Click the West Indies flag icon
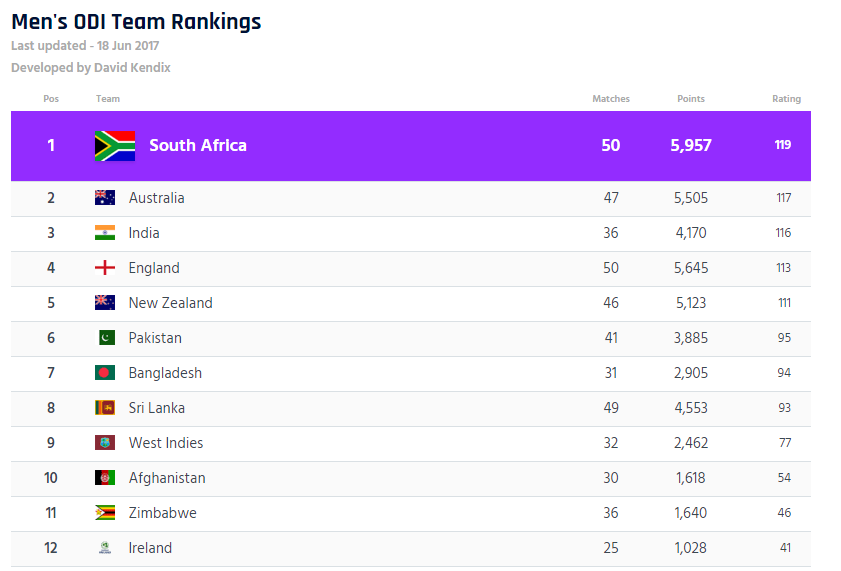841x571 pixels. point(105,443)
